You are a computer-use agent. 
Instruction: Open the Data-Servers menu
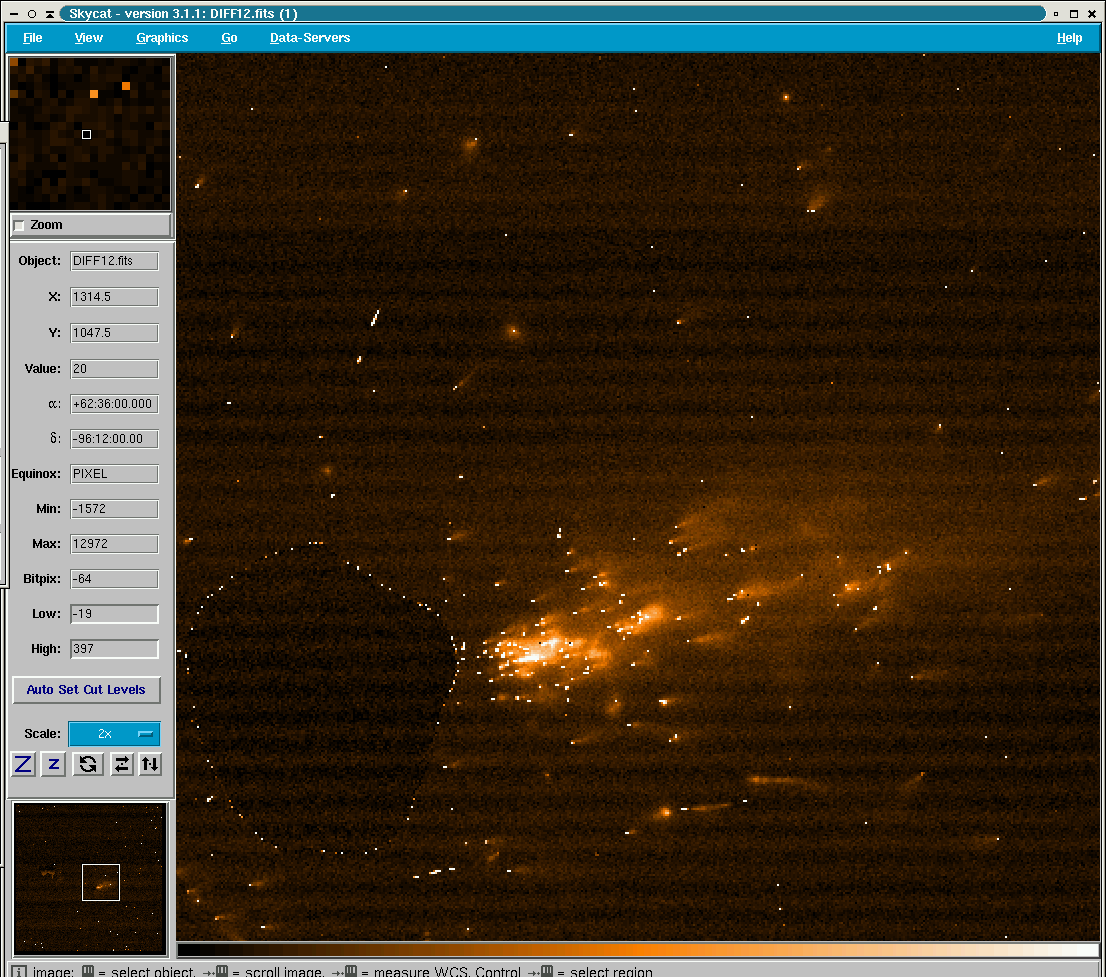tap(310, 38)
